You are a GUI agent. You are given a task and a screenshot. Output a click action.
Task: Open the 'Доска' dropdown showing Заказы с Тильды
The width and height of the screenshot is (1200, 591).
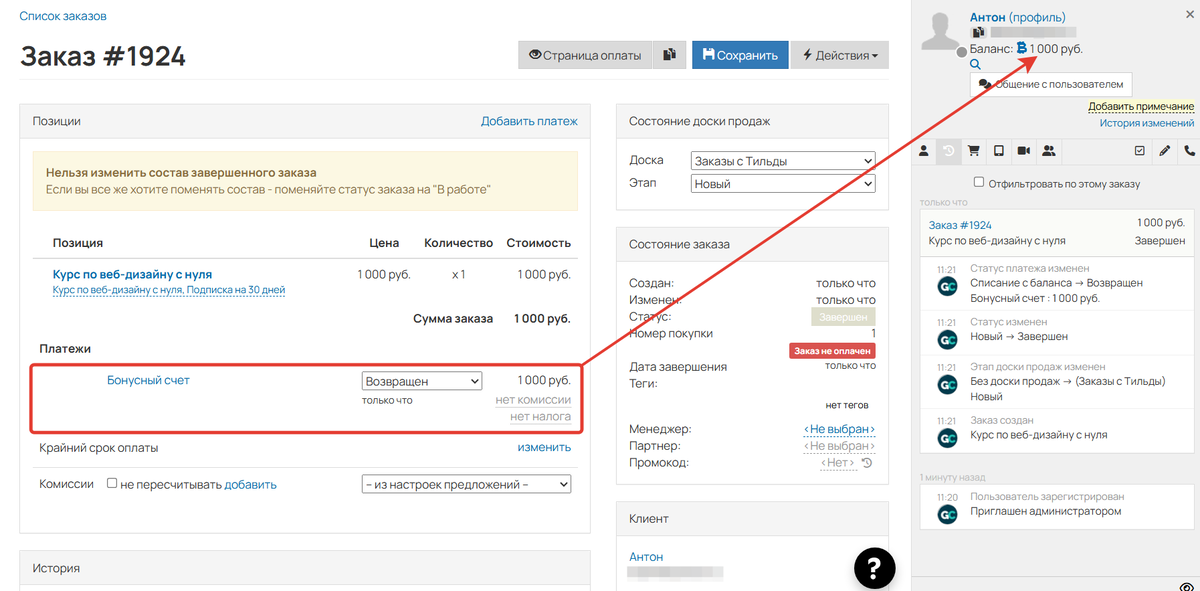(783, 160)
